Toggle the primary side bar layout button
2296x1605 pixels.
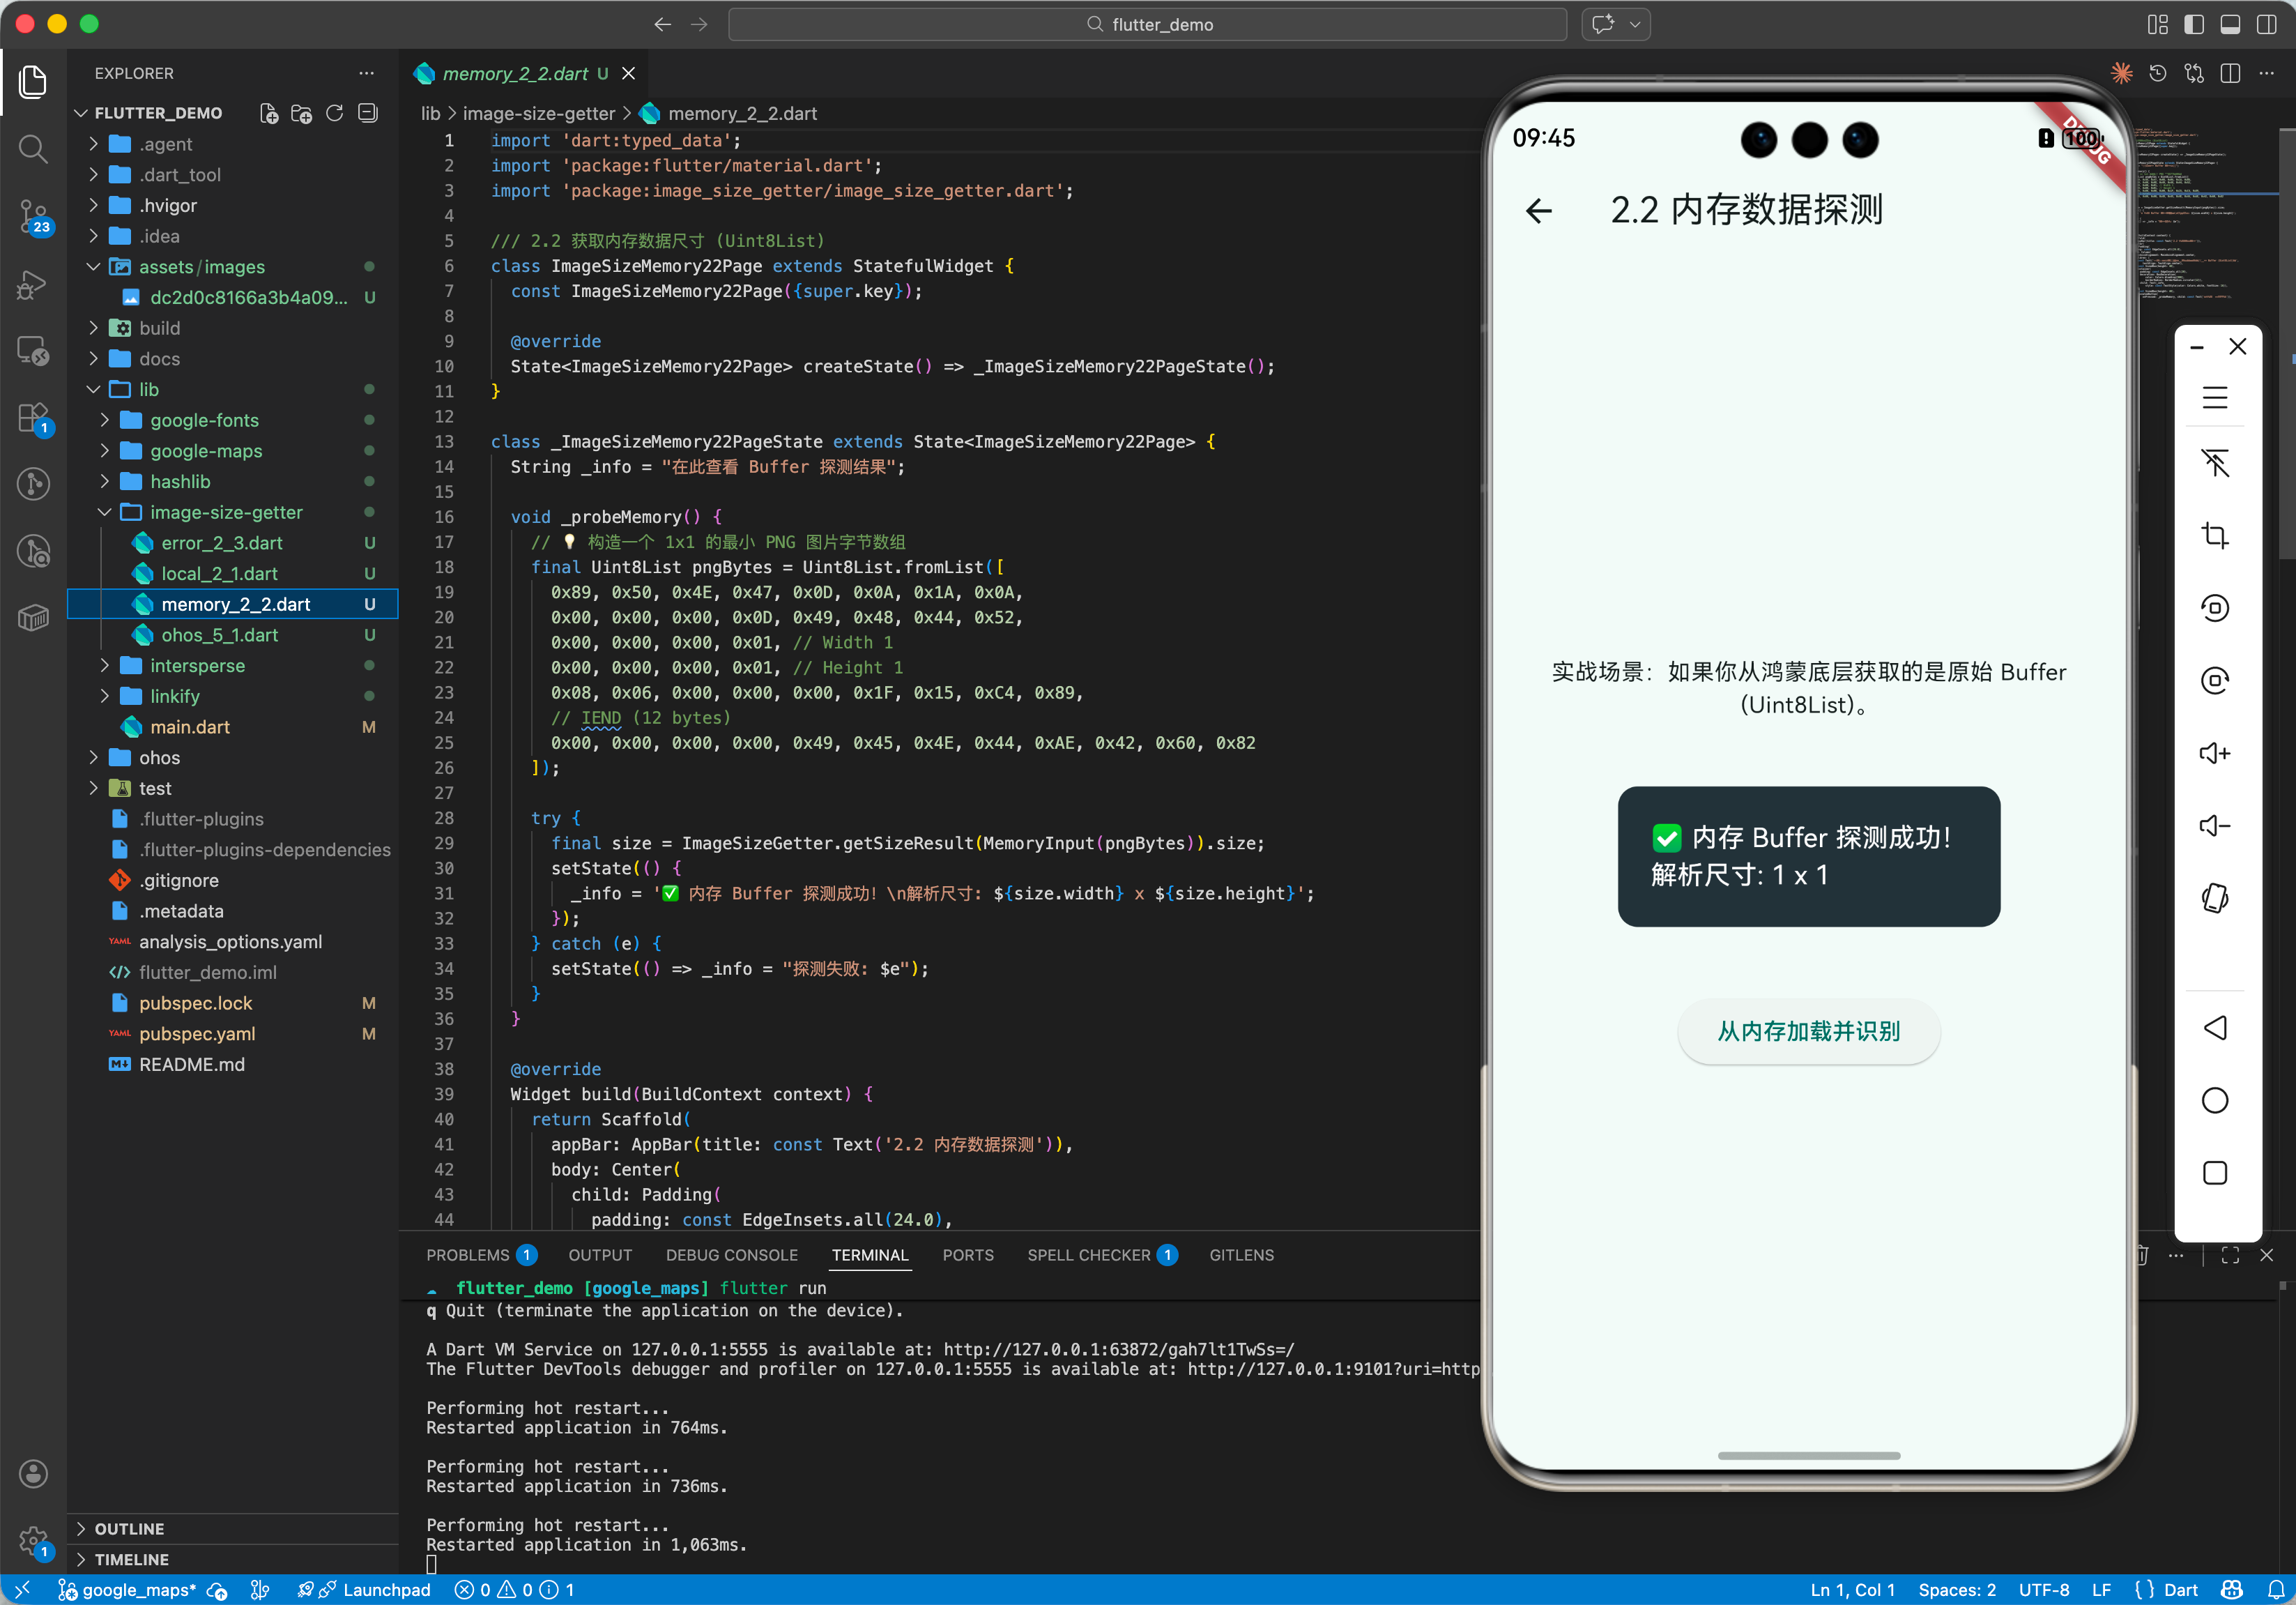[x=2194, y=24]
